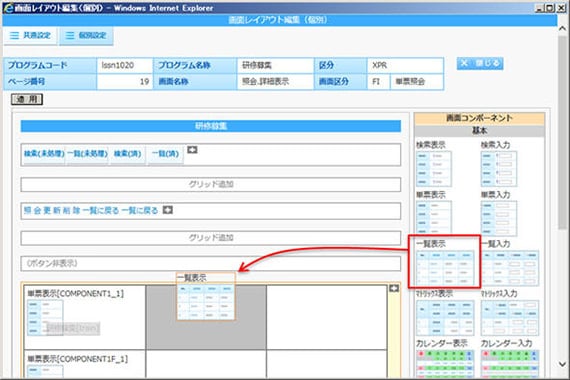This screenshot has height=380, width=570.
Task: Click the 研修募集 program name field
Action: 276,65
